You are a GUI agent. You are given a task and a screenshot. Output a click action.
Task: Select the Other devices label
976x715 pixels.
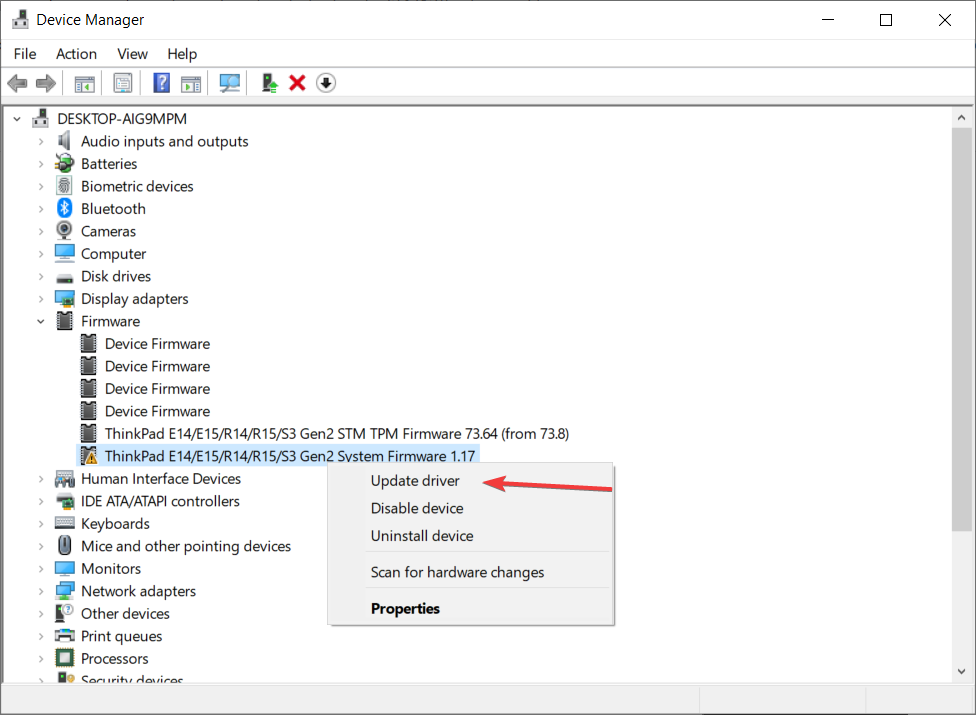coord(125,614)
